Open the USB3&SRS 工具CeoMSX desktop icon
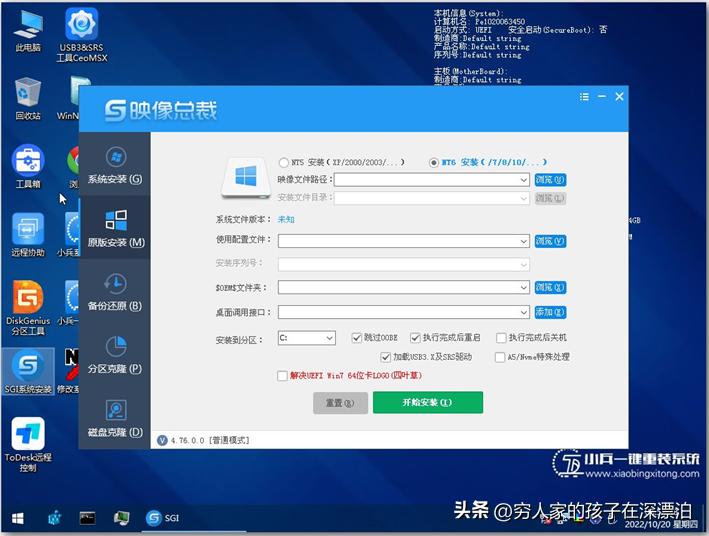This screenshot has height=536, width=709. pos(82,35)
